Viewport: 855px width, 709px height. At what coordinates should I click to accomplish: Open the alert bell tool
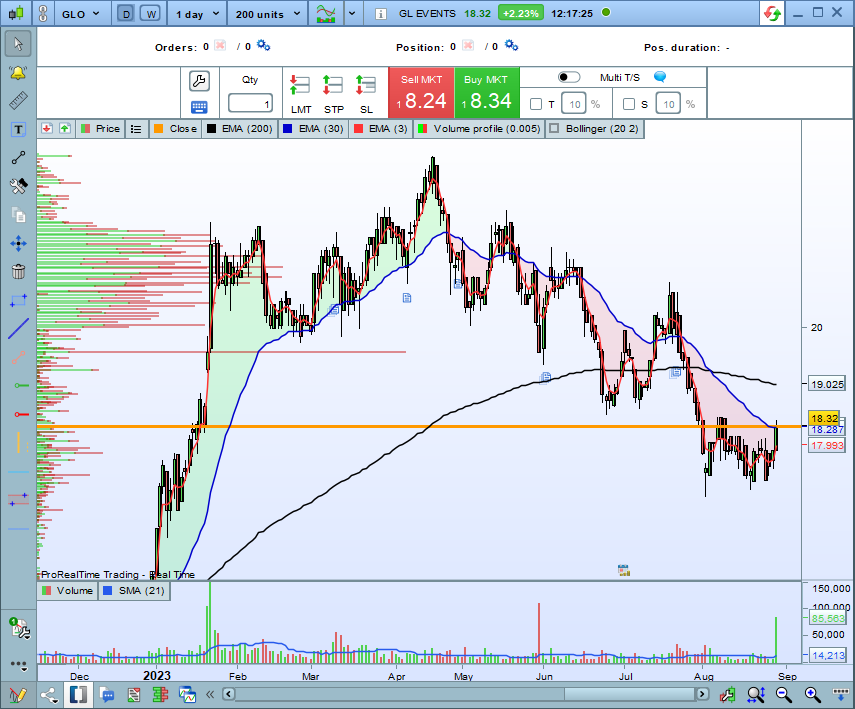point(18,73)
